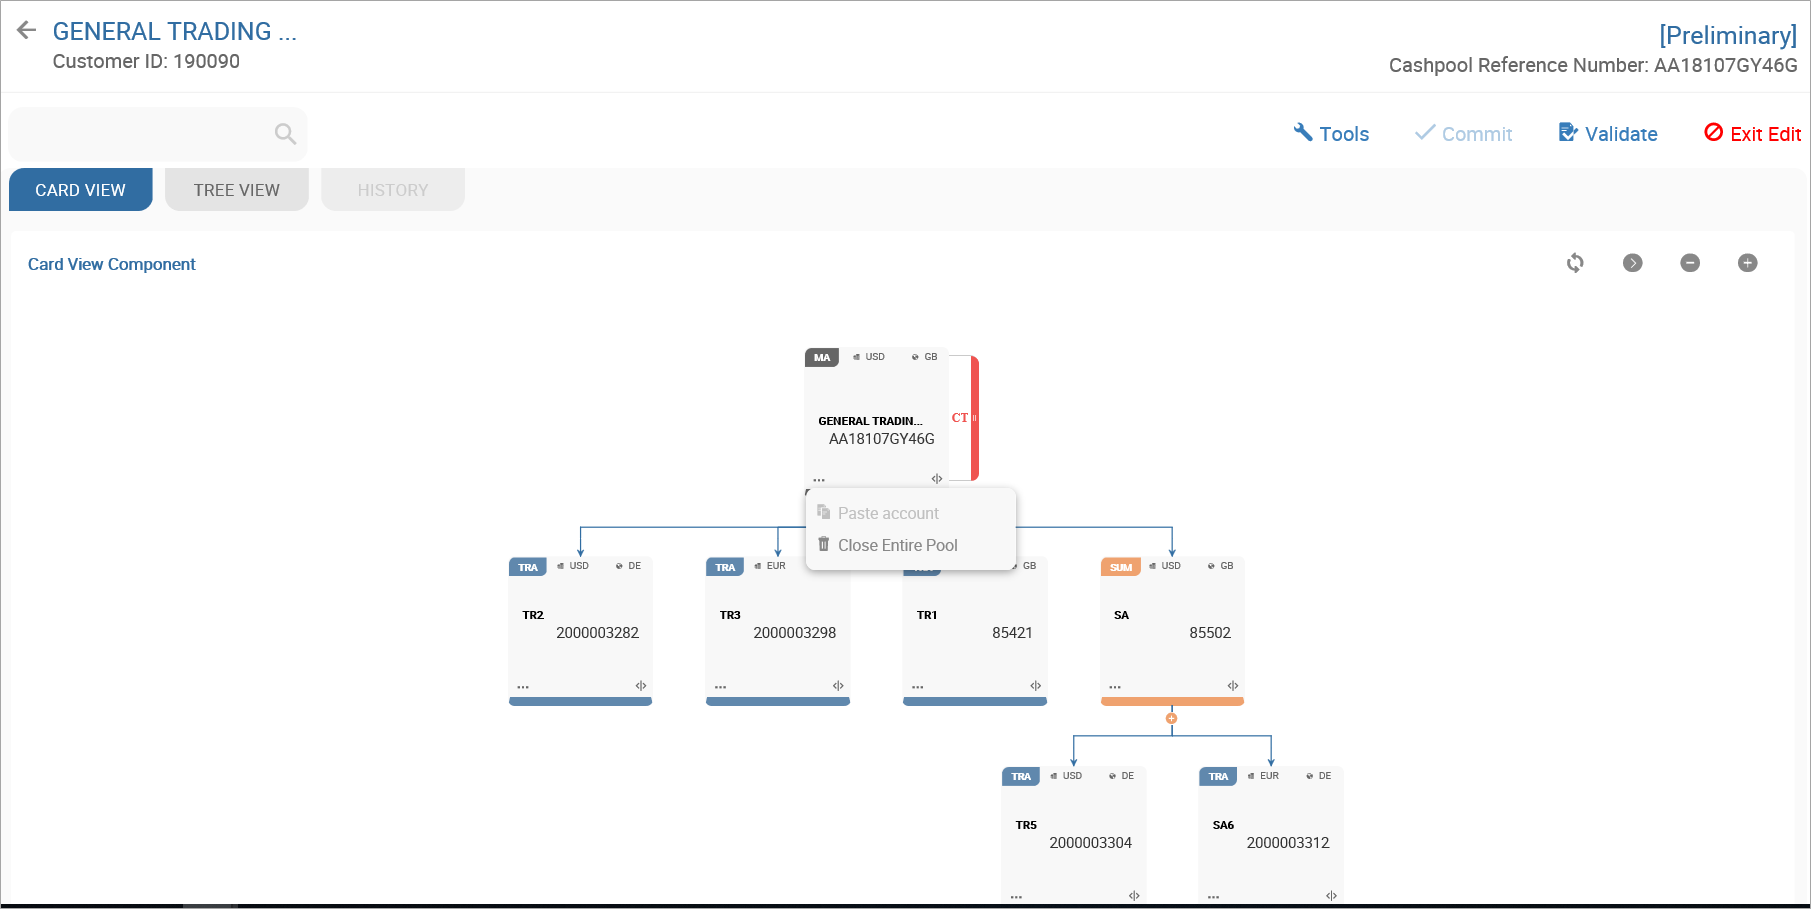The height and width of the screenshot is (909, 1811).
Task: Choose Close Entire Pool from context menu
Action: [897, 545]
